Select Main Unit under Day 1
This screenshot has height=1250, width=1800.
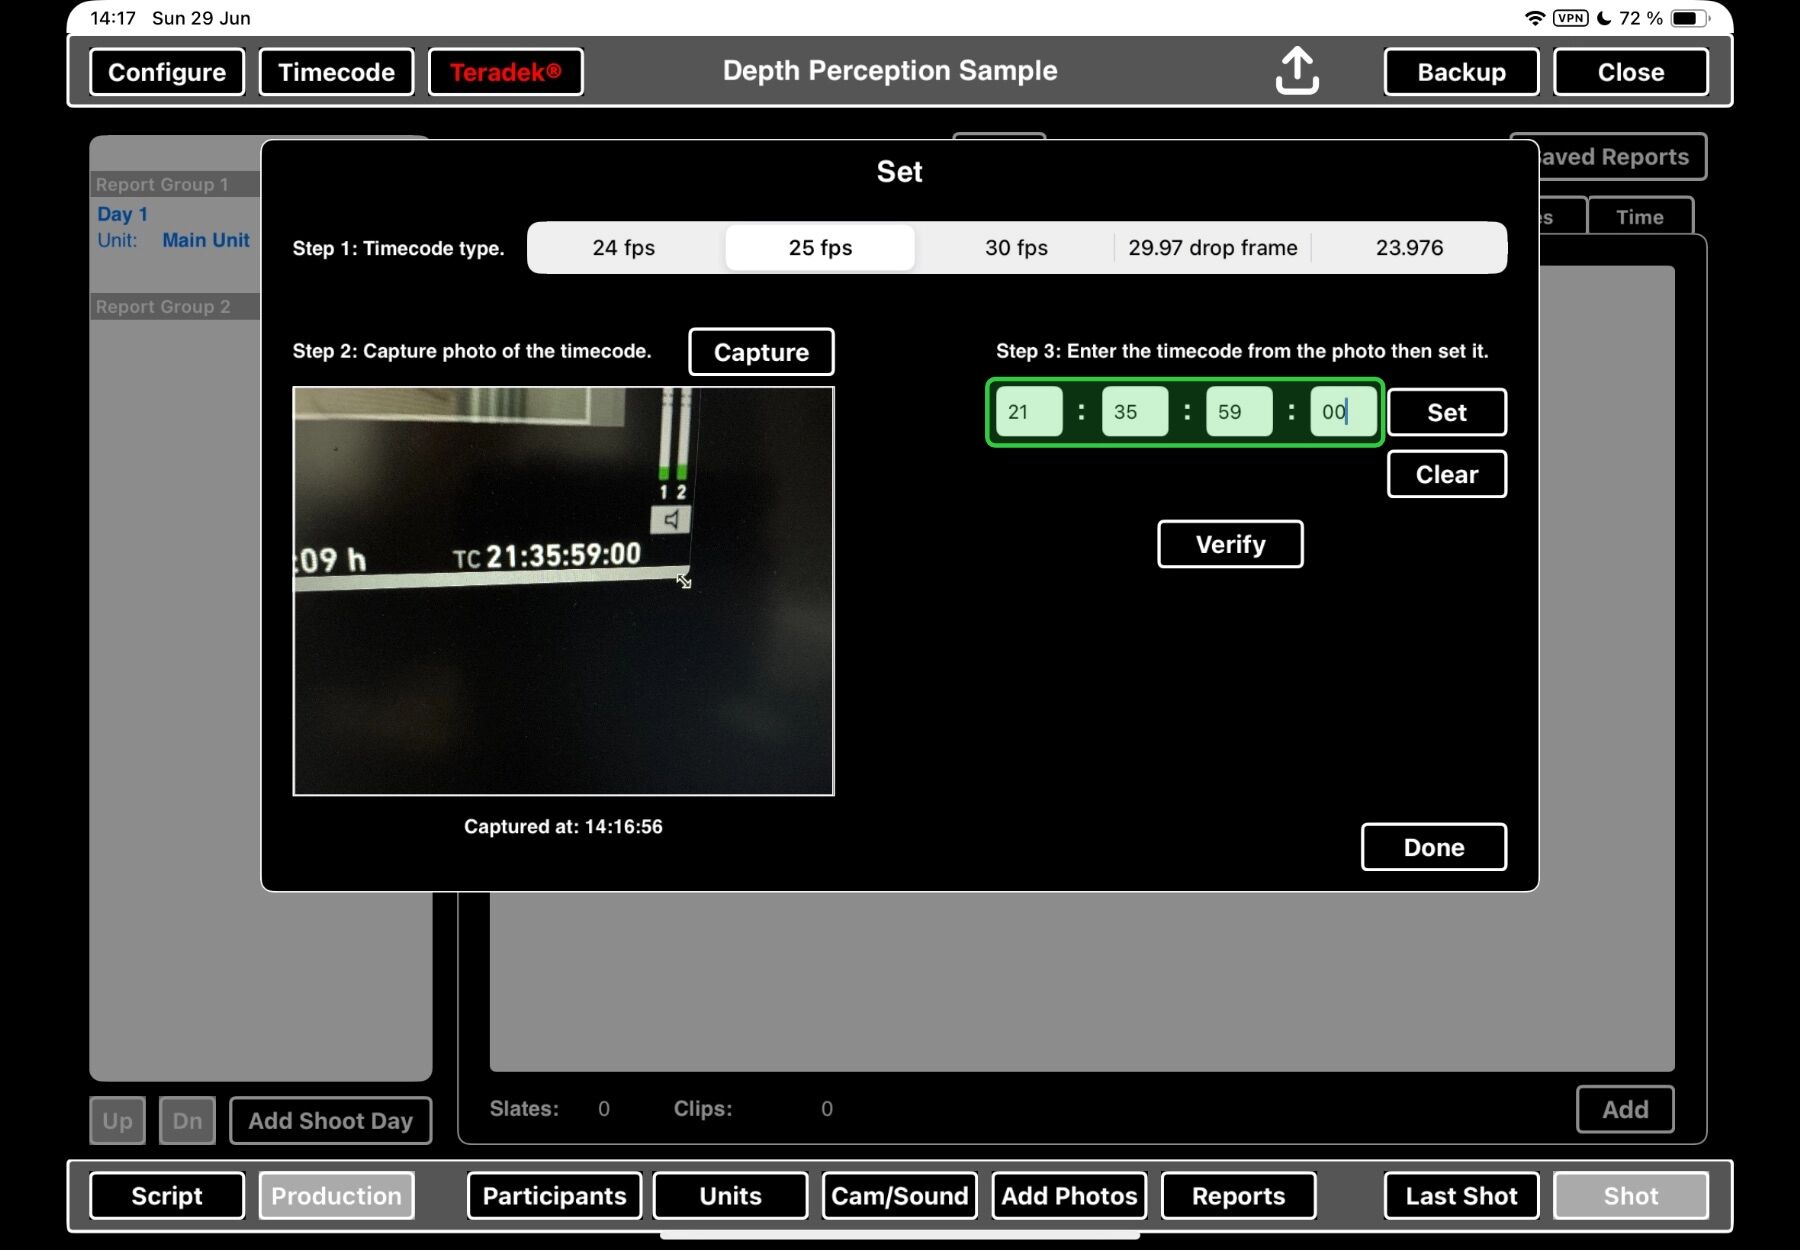(x=206, y=240)
